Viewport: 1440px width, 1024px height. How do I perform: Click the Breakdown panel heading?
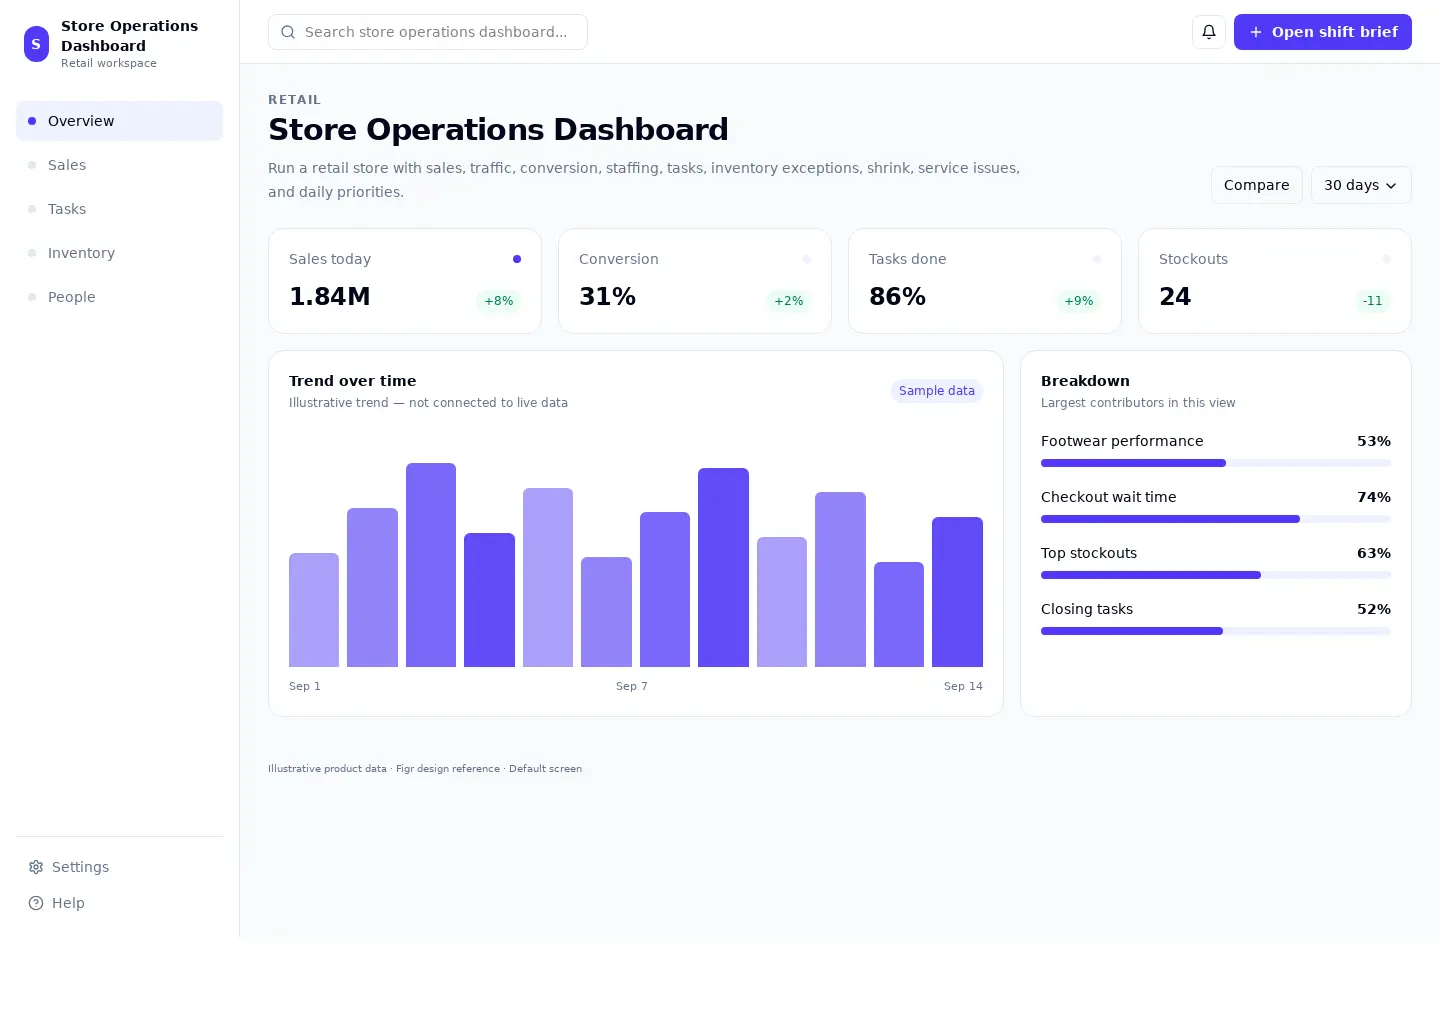(1085, 381)
